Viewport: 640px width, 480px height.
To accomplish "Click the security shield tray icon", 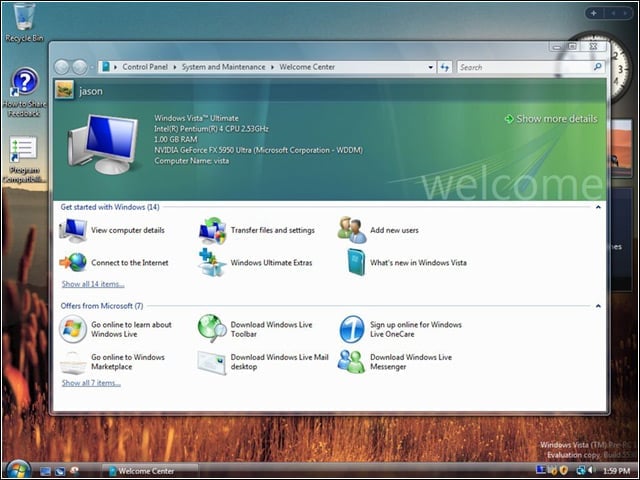I will click(x=565, y=471).
